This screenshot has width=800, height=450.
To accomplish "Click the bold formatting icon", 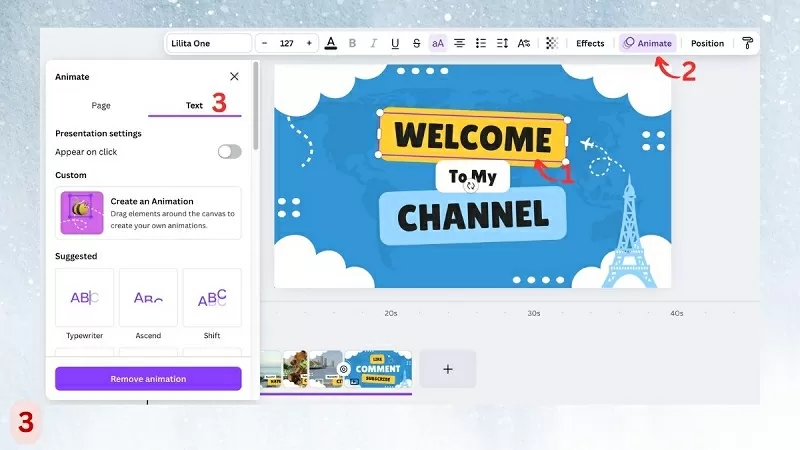I will [352, 43].
